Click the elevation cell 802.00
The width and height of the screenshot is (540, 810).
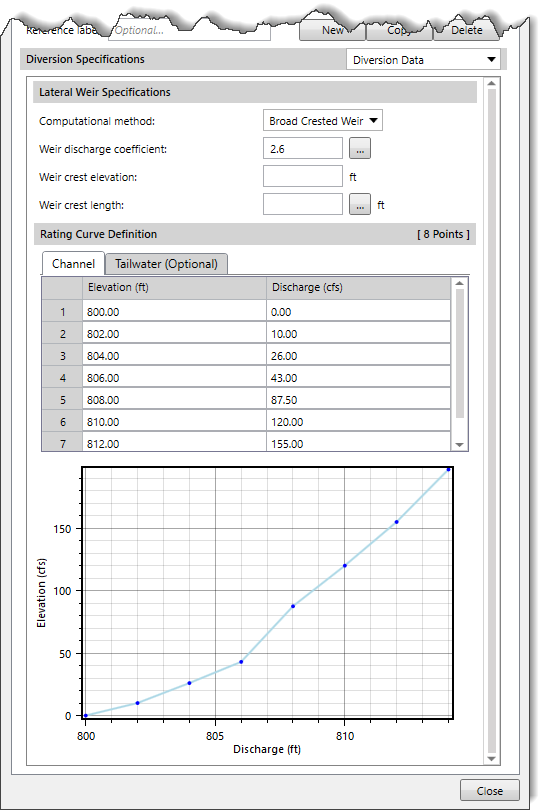(x=174, y=334)
